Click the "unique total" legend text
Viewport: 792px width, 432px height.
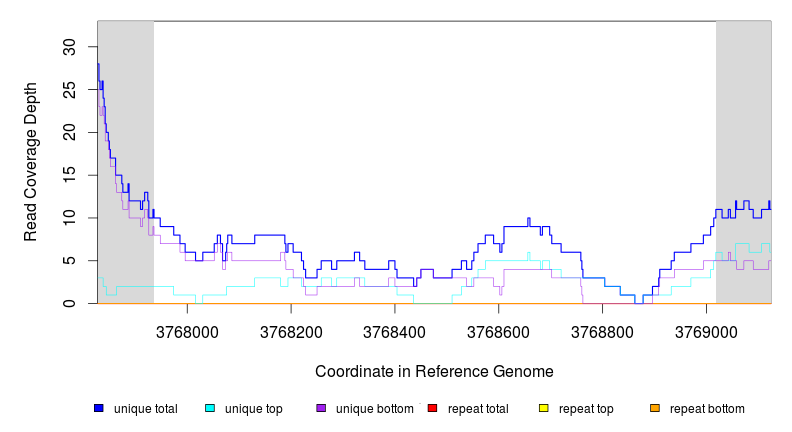tap(145, 409)
